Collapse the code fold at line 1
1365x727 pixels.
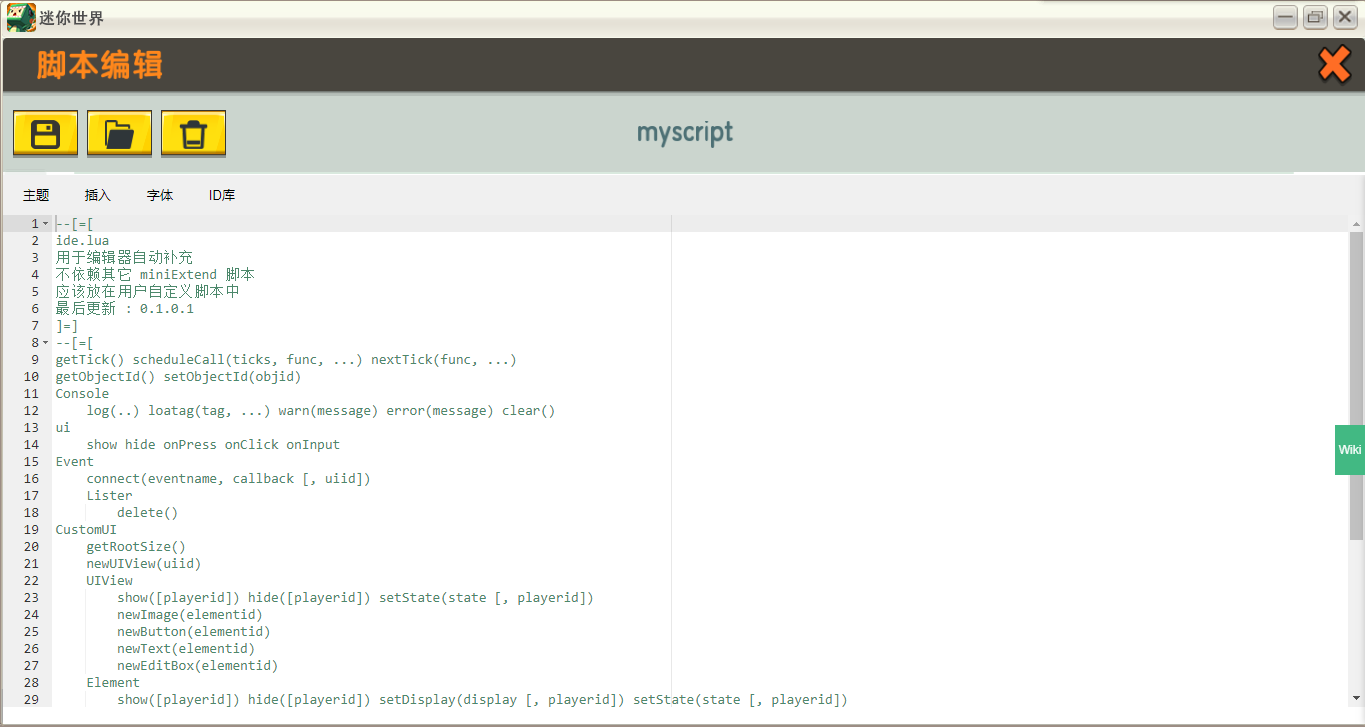(x=45, y=224)
